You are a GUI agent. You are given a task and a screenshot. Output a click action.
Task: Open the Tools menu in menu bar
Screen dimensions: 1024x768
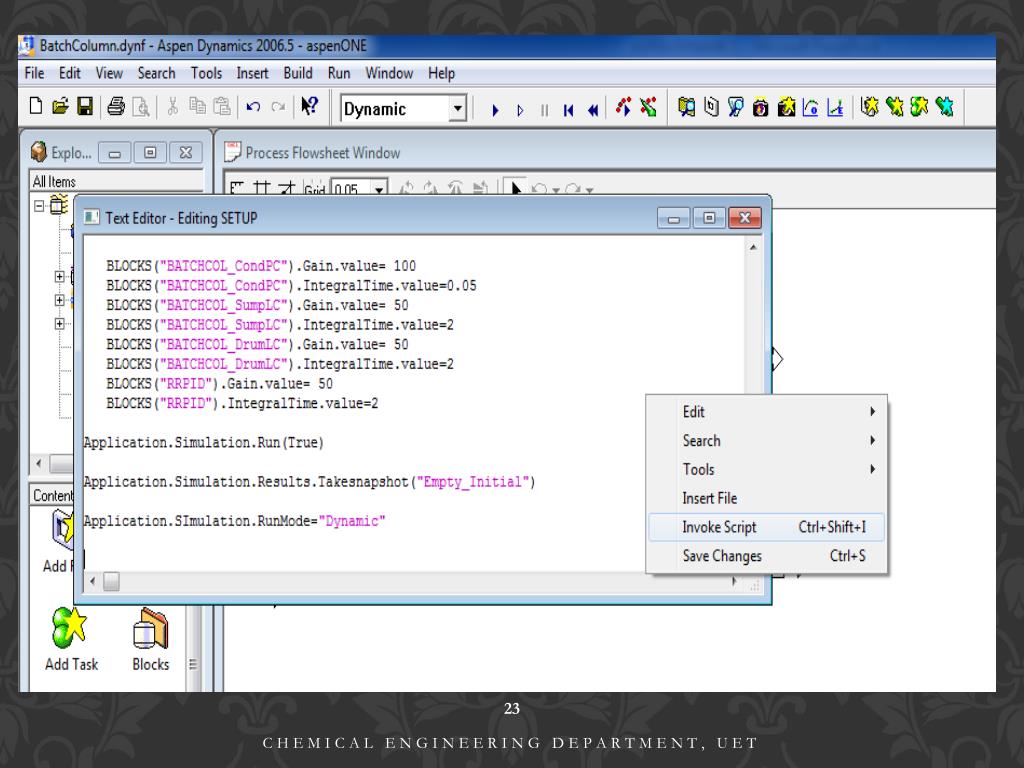[206, 73]
